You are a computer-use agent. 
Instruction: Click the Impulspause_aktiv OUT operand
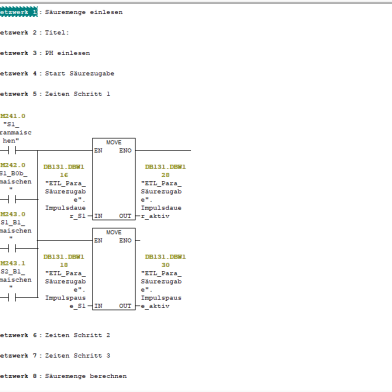click(x=161, y=302)
